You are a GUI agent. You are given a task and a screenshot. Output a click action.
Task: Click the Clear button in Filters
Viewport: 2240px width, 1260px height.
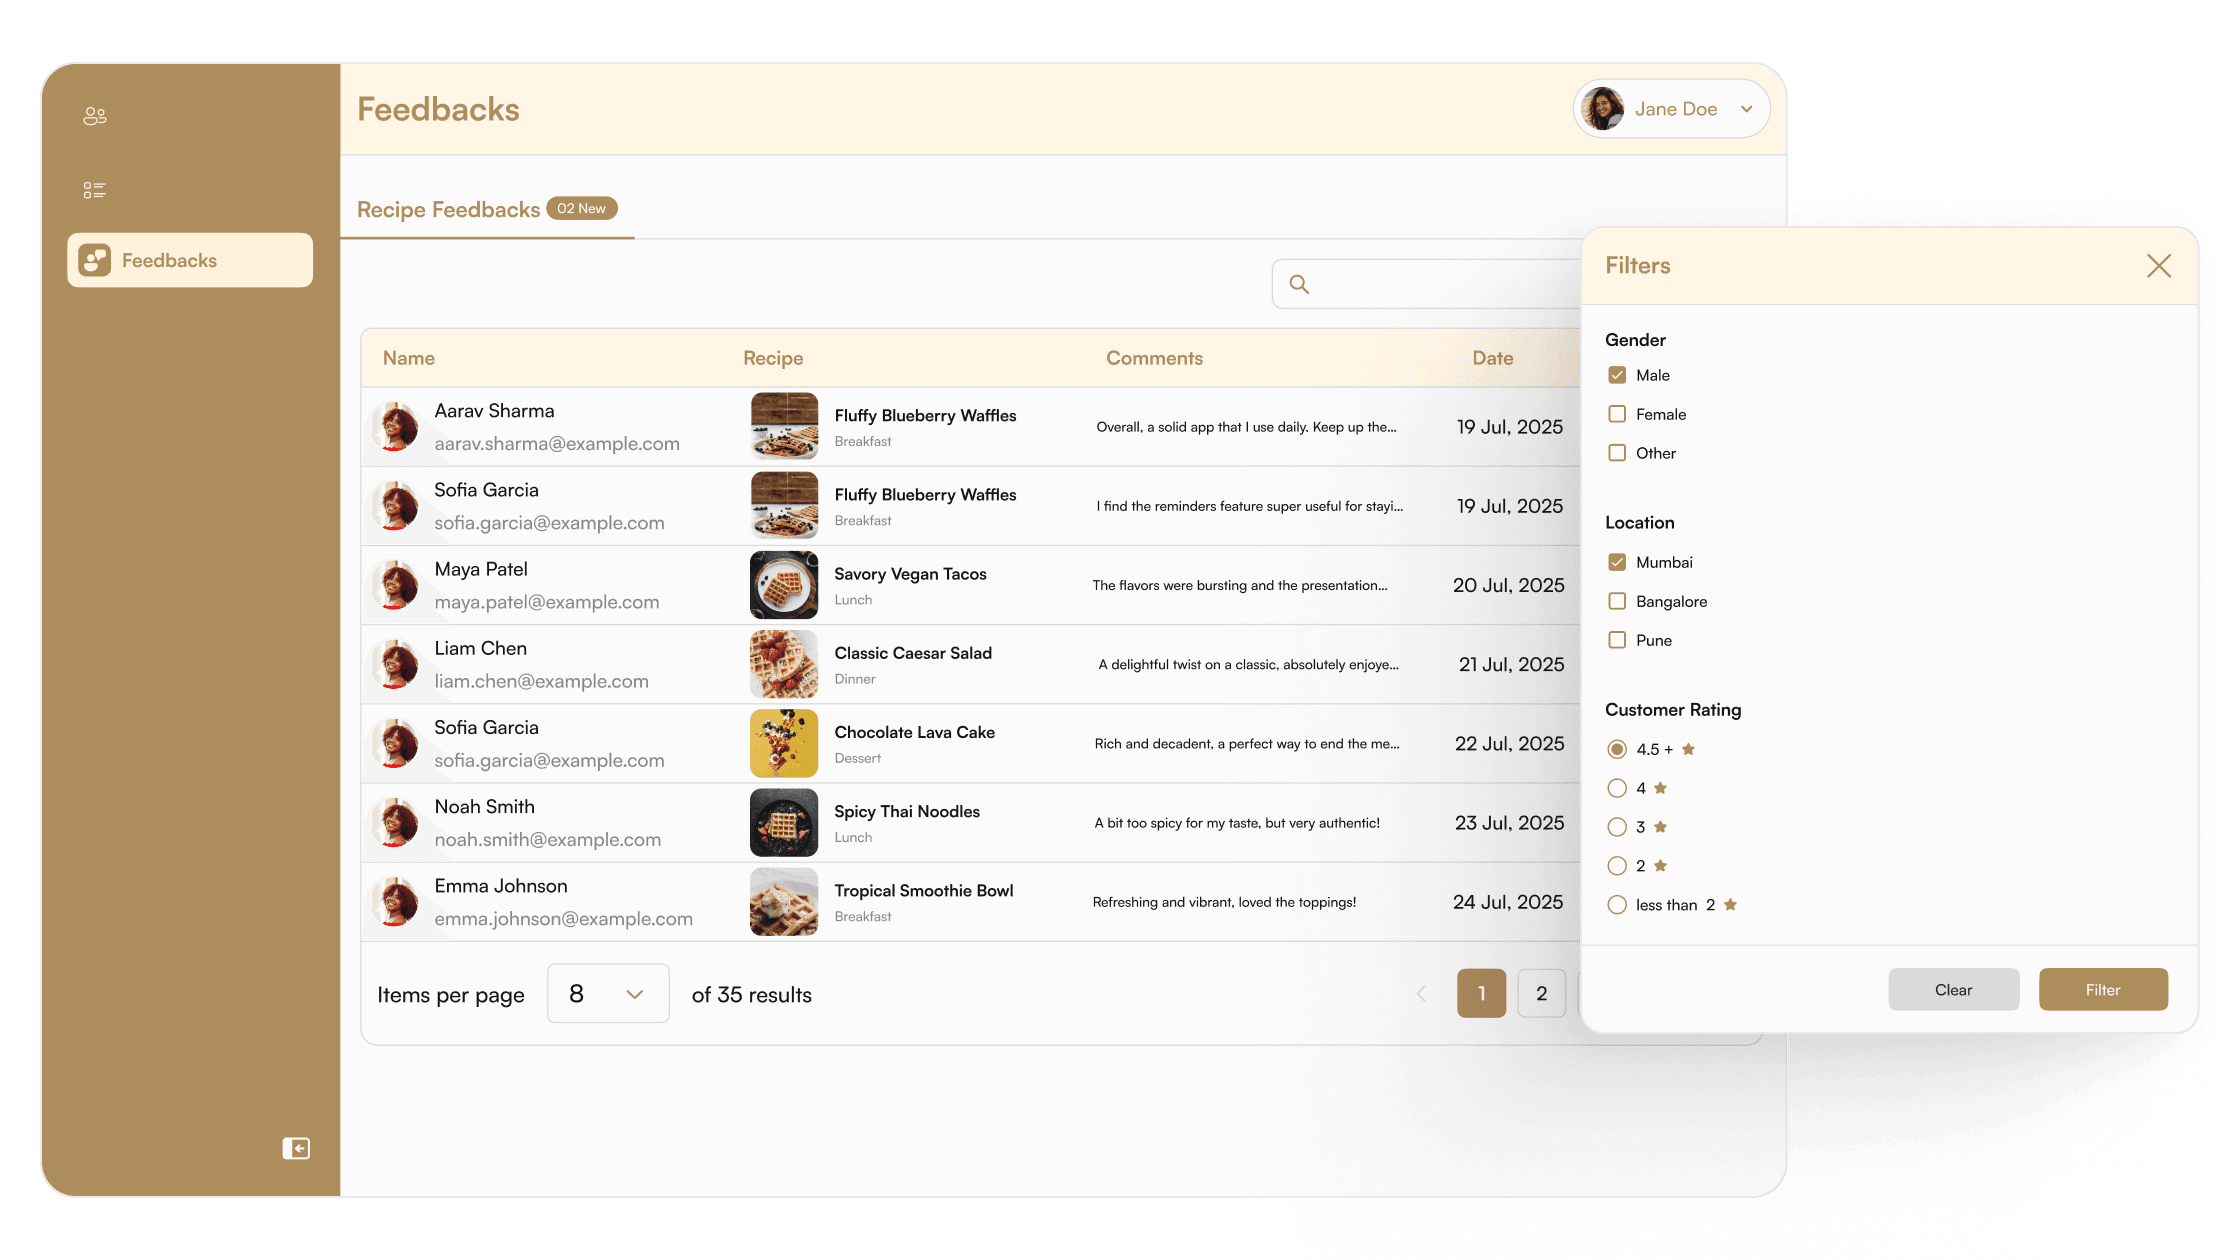pyautogui.click(x=1953, y=989)
